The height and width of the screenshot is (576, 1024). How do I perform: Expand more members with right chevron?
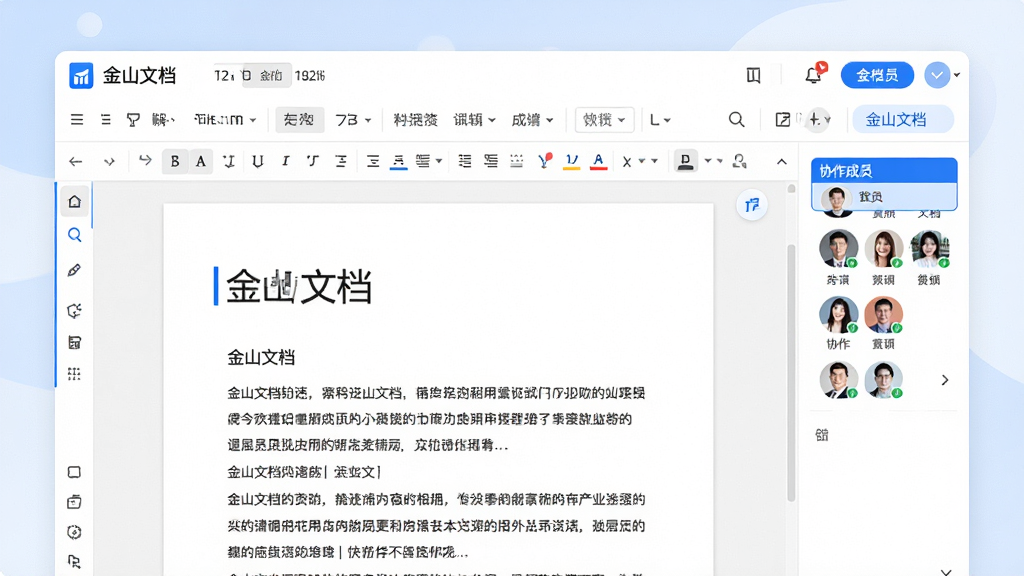click(x=944, y=380)
